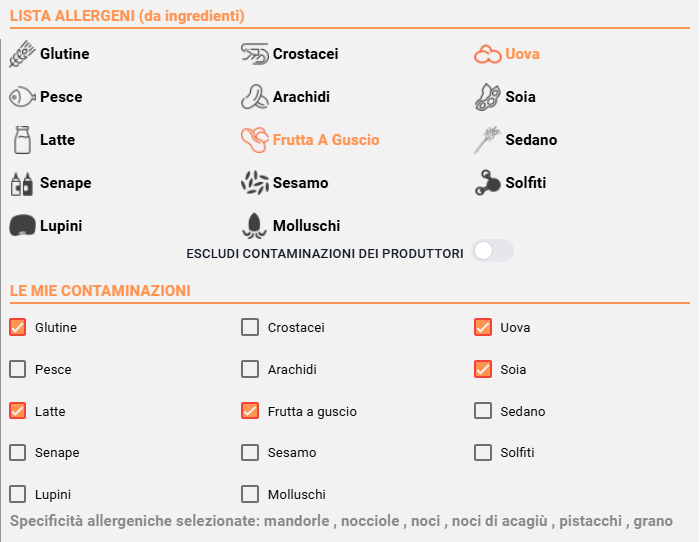Check the Crostacei contamination checkbox

pyautogui.click(x=250, y=327)
